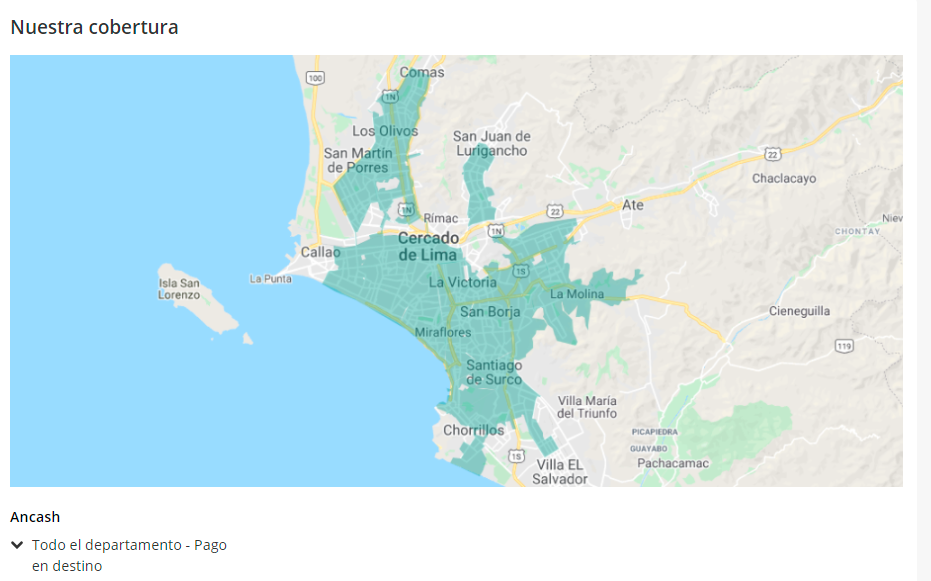Click Cercado de Lima map label
This screenshot has width=931, height=581.
[428, 246]
